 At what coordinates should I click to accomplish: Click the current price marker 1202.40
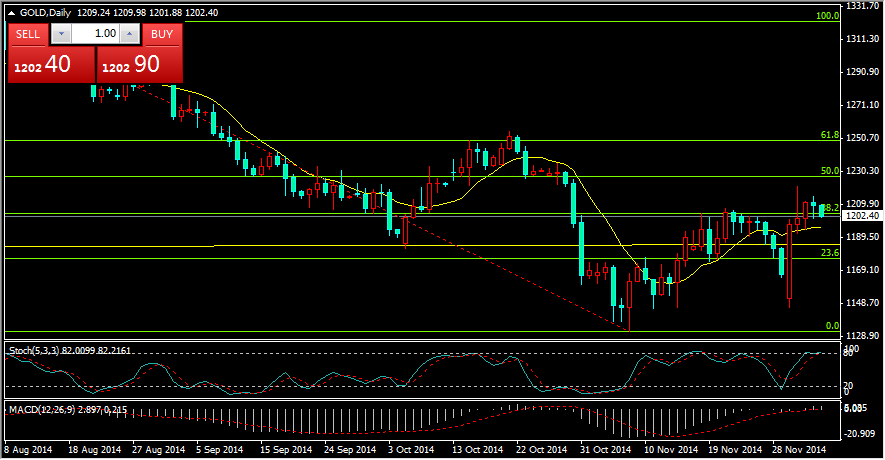coord(861,215)
